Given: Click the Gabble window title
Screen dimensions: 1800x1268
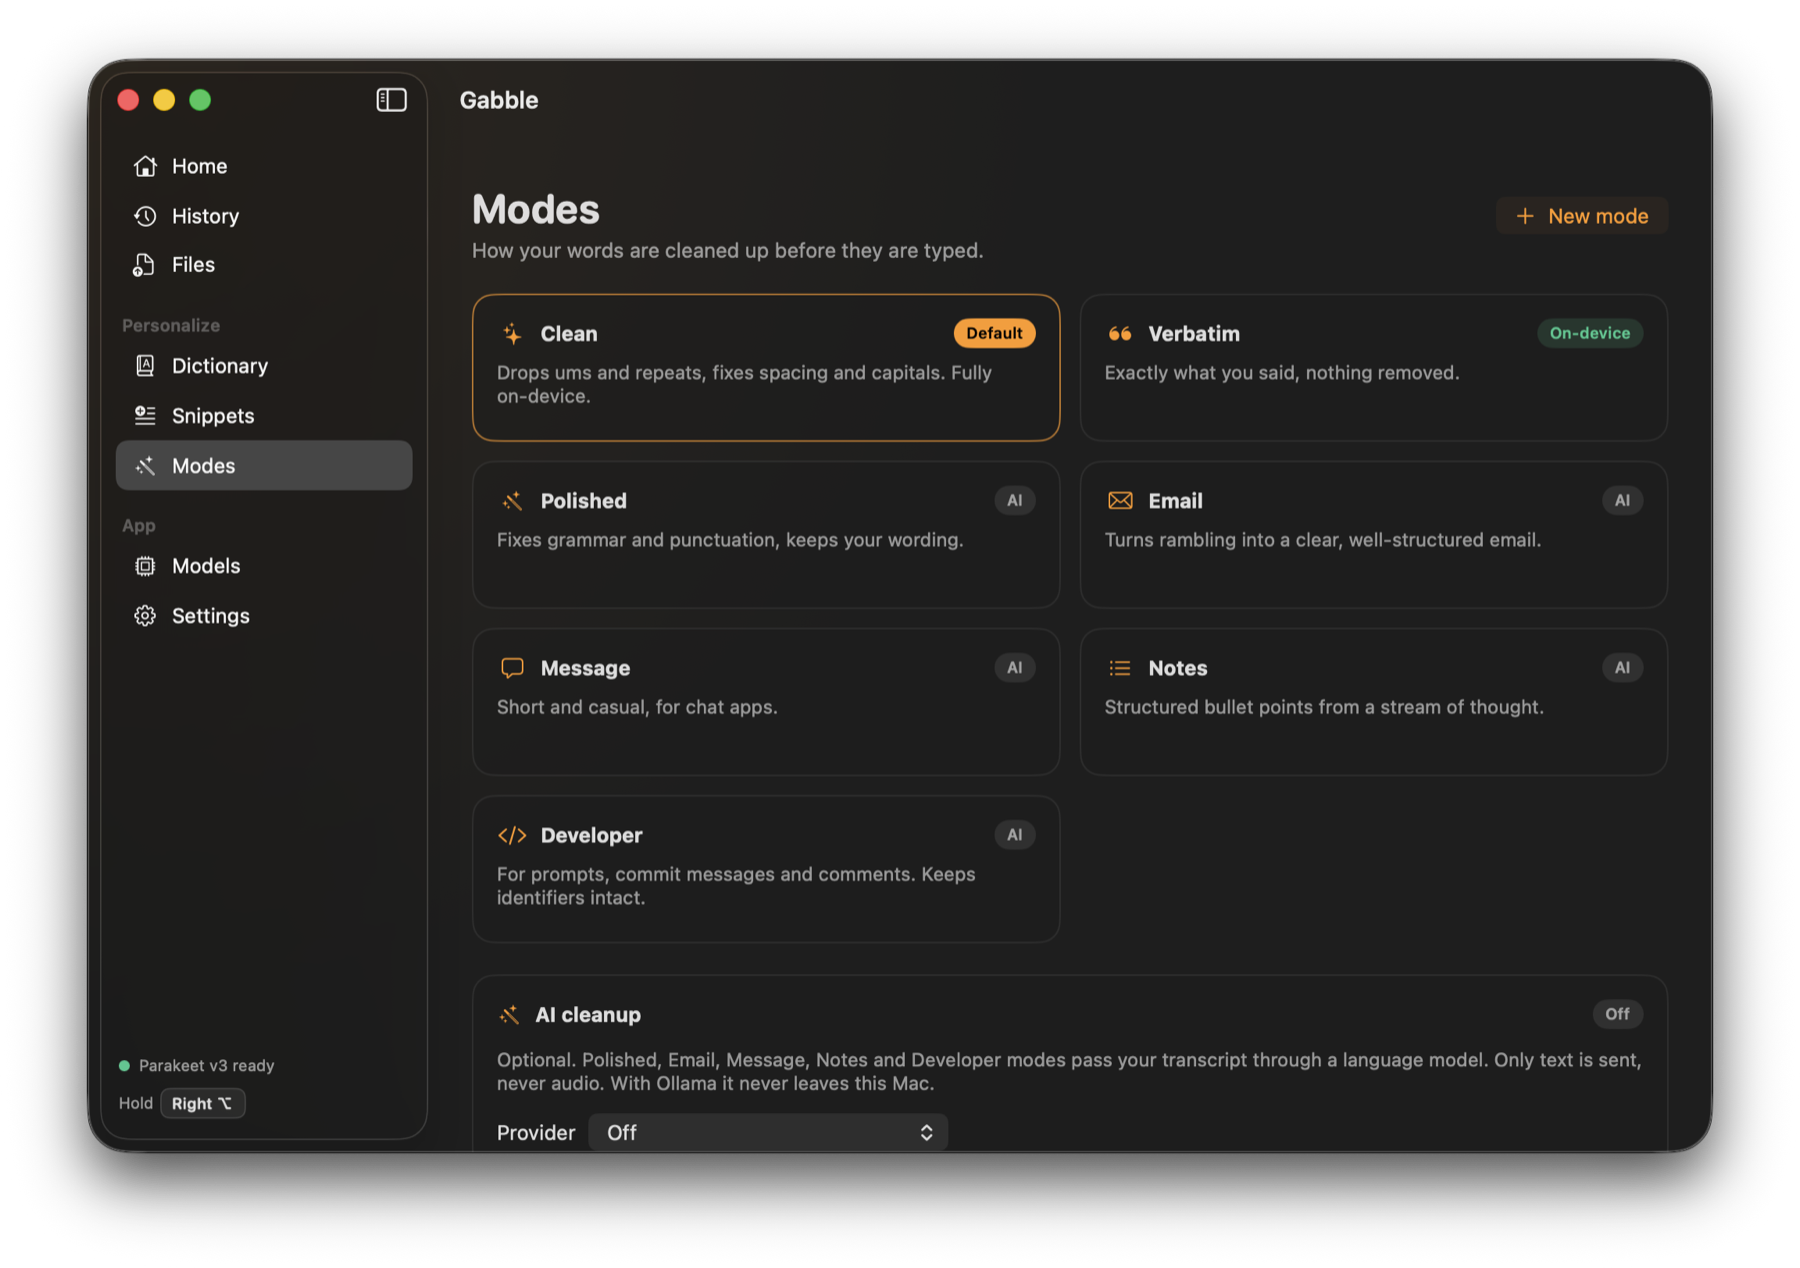Looking at the screenshot, I should pyautogui.click(x=499, y=100).
